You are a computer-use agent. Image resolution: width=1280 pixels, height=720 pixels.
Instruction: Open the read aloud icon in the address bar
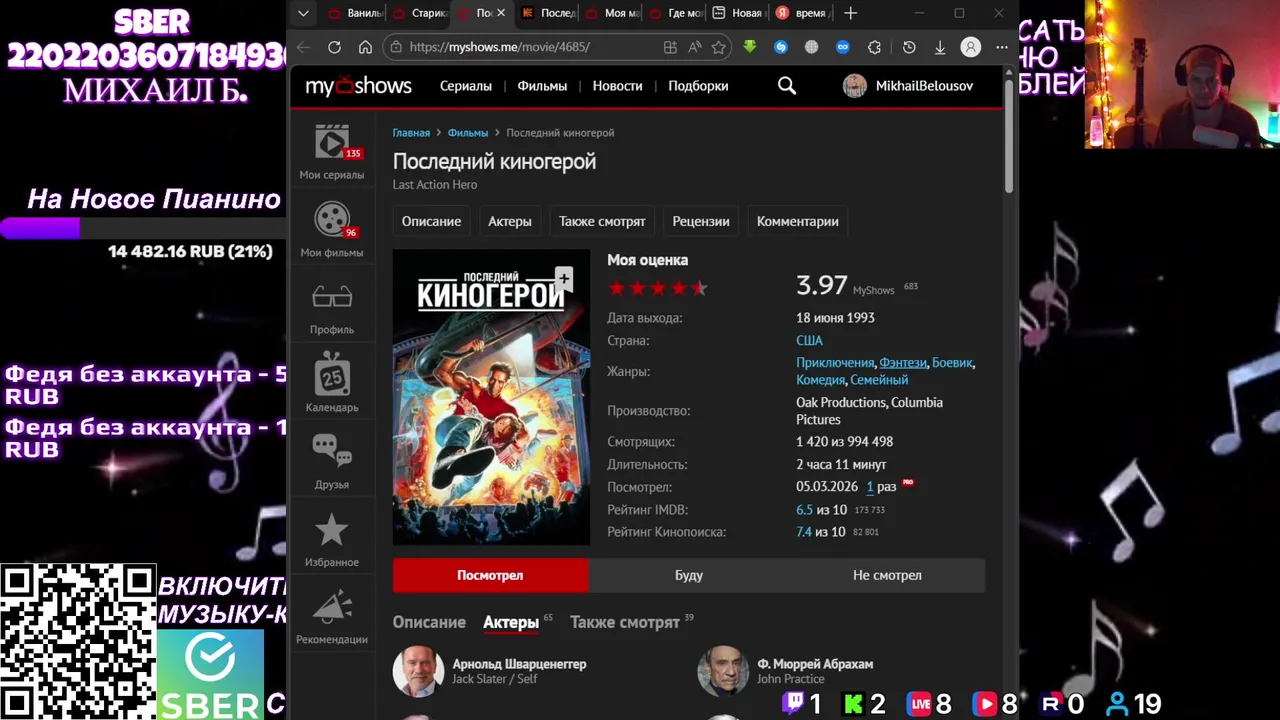click(695, 47)
